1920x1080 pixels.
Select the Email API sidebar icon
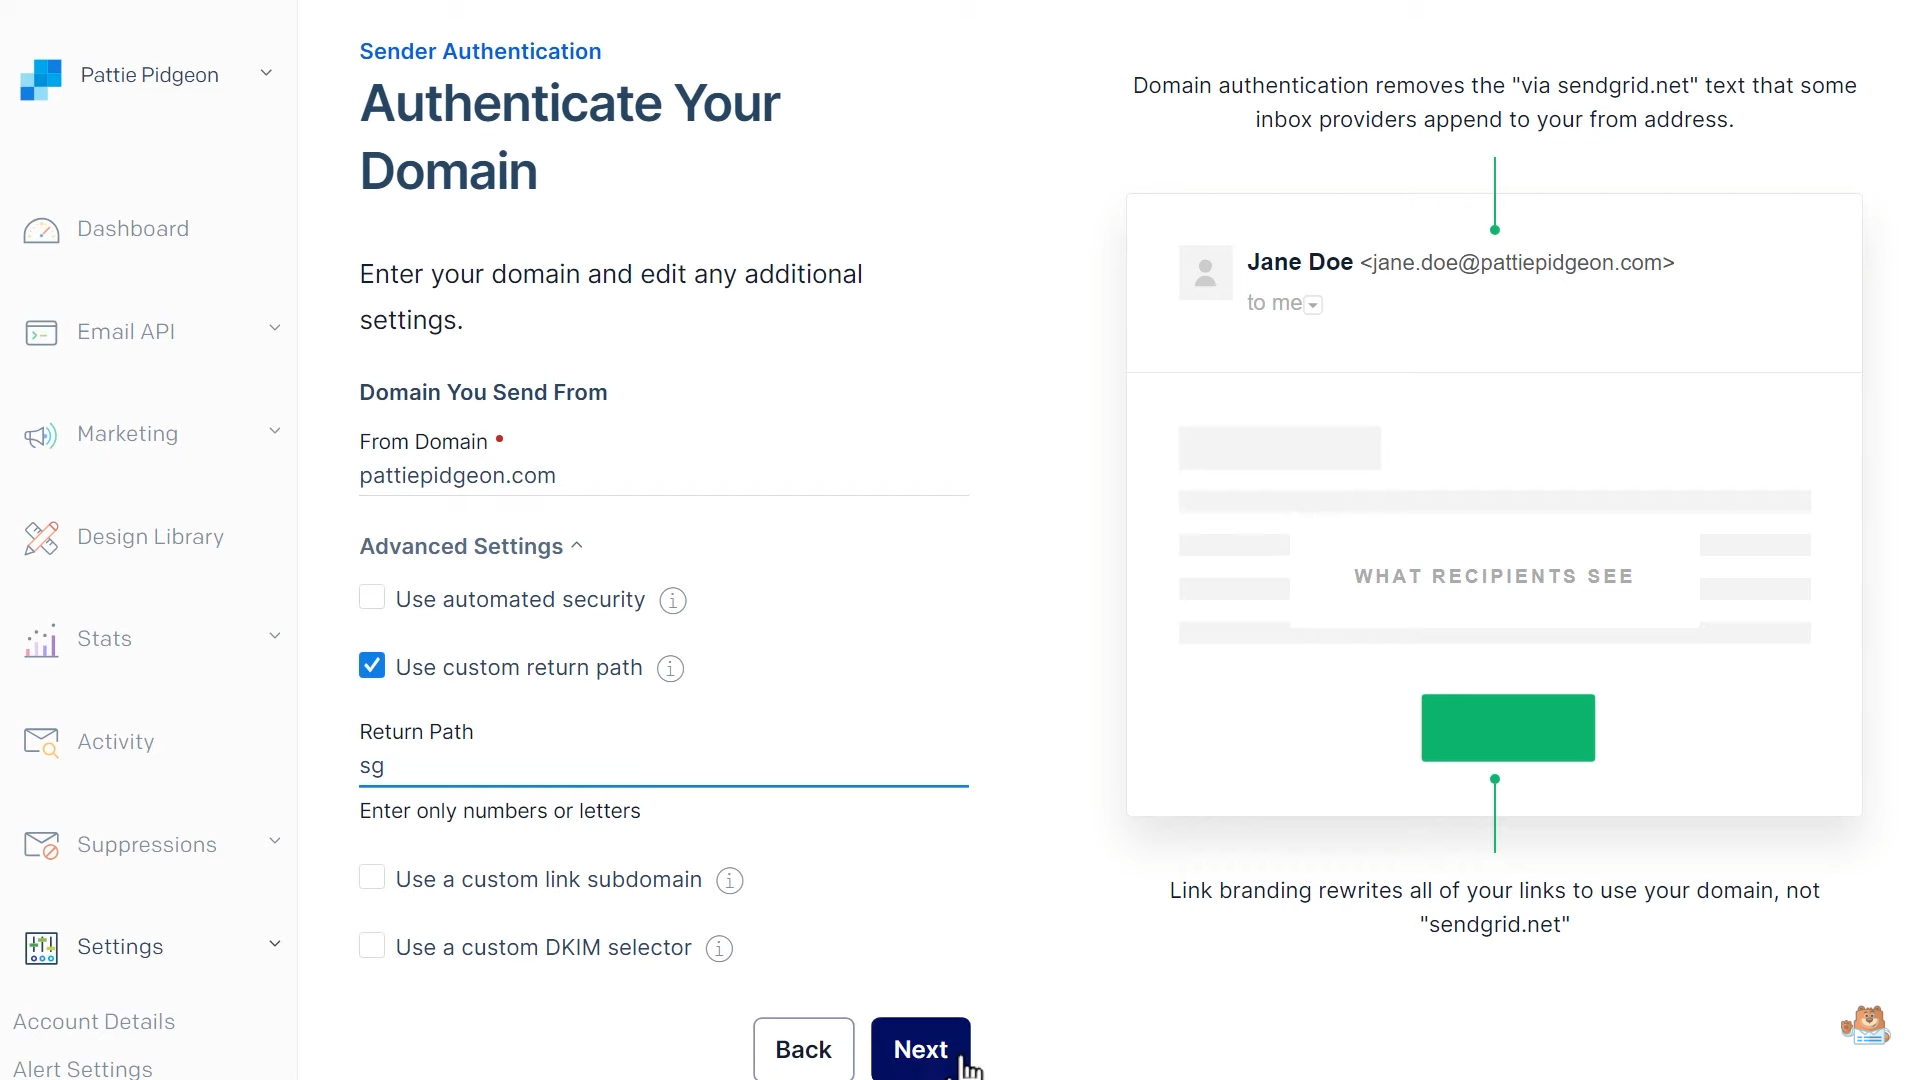point(41,332)
